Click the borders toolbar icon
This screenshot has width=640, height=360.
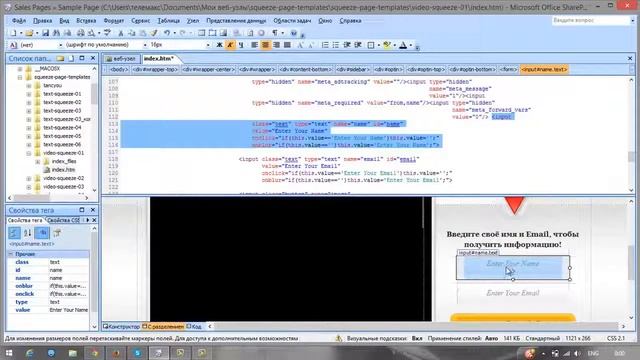371,45
